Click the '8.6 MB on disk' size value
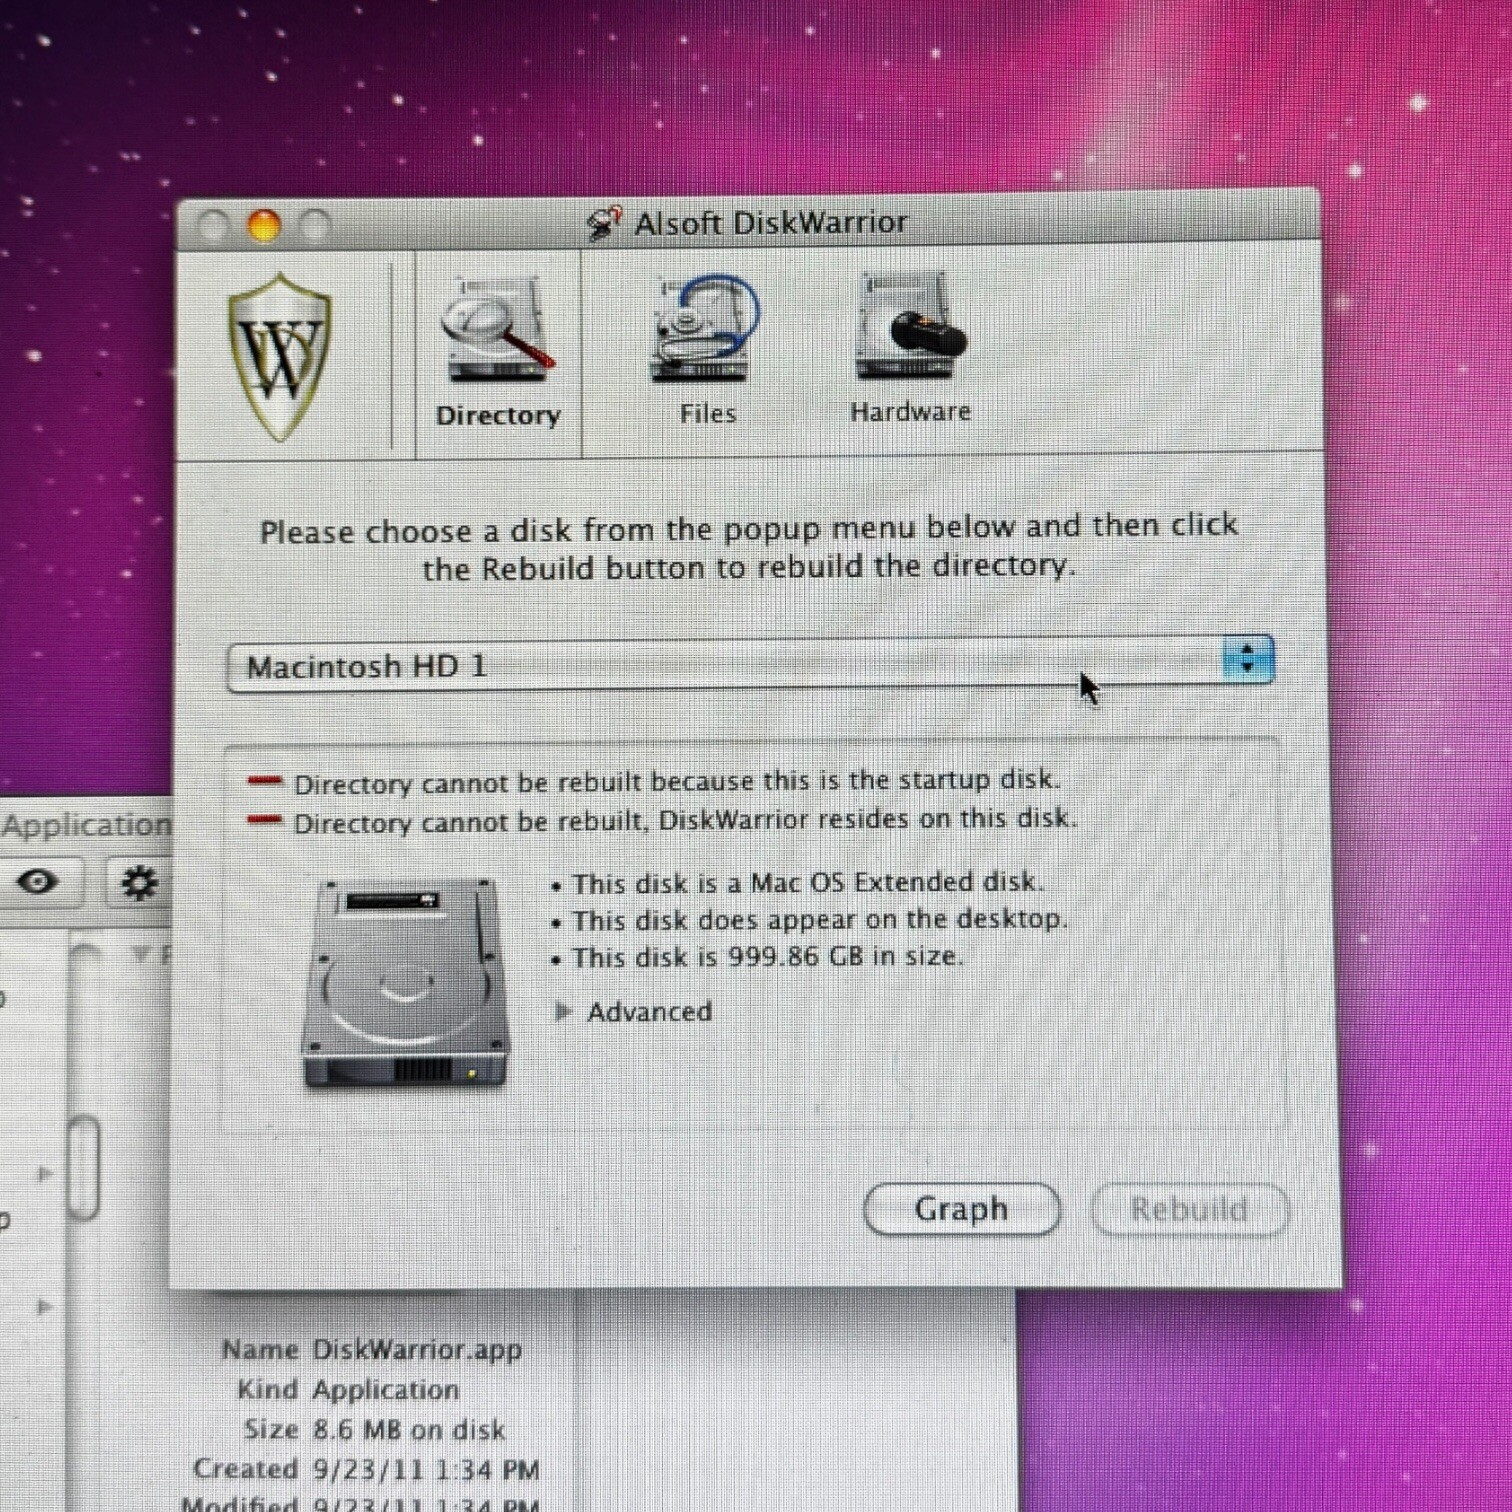The width and height of the screenshot is (1512, 1512). pos(409,1430)
